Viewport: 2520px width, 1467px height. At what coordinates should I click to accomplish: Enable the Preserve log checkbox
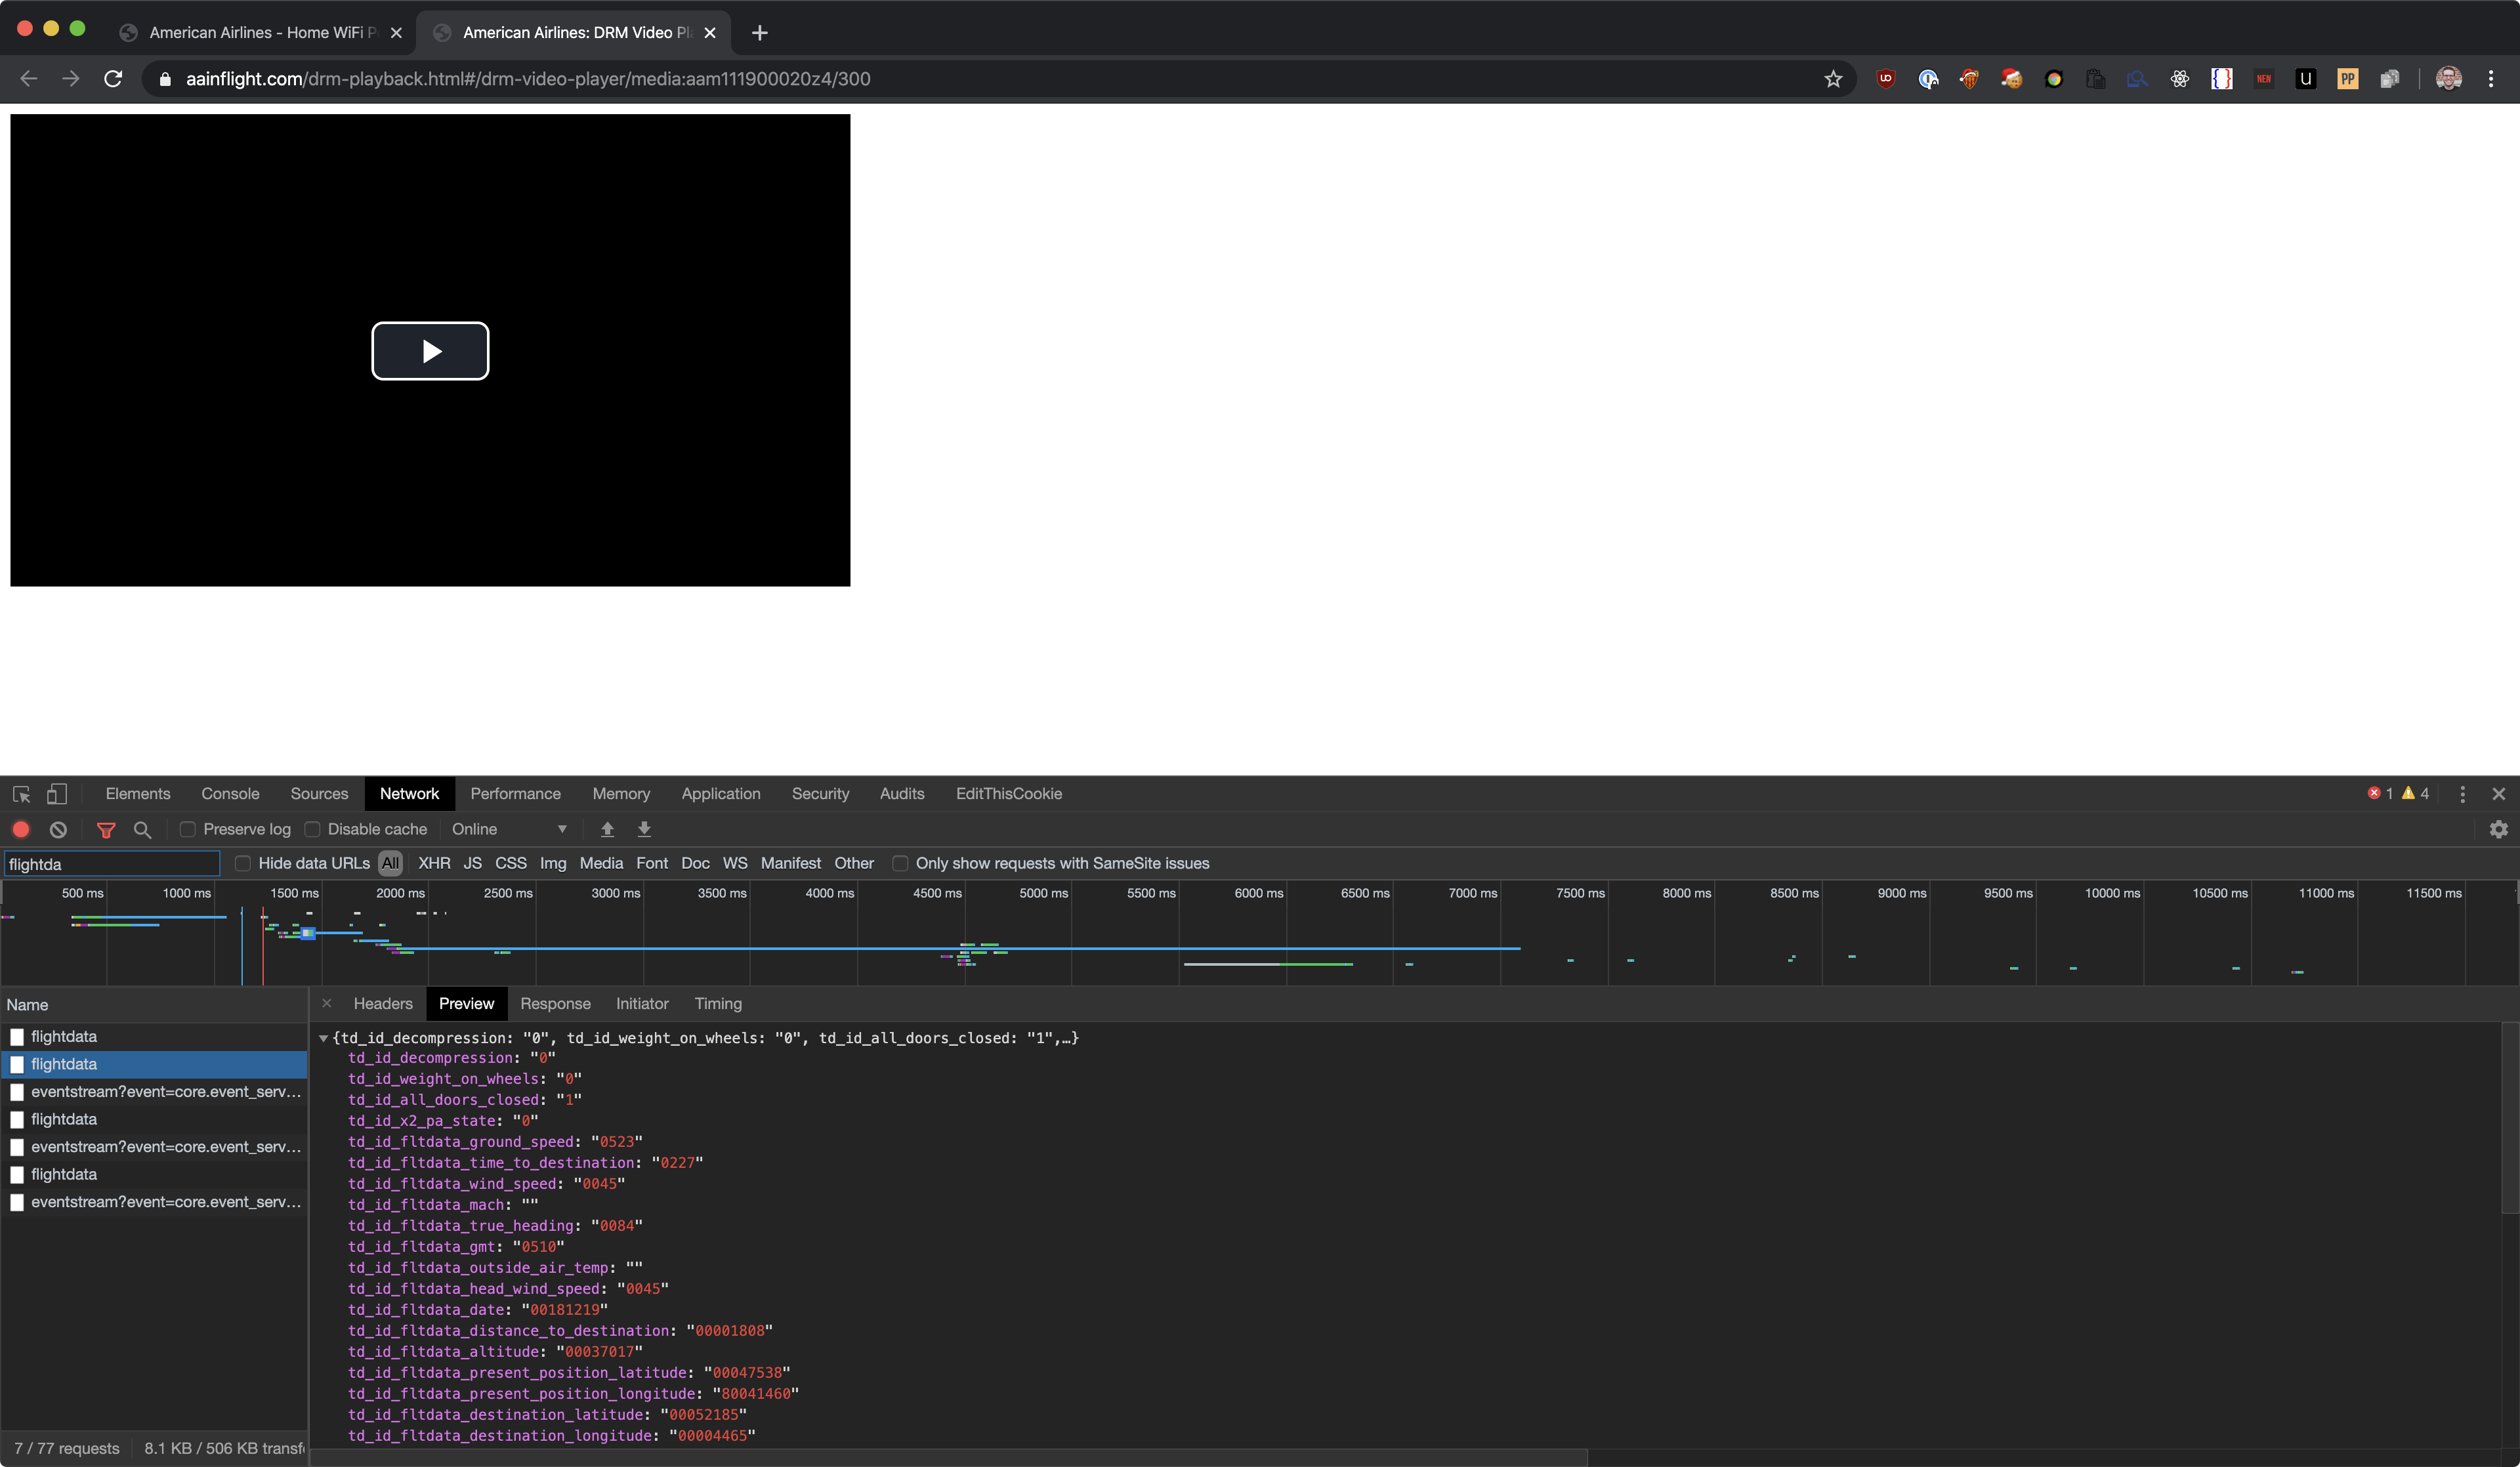click(x=187, y=829)
